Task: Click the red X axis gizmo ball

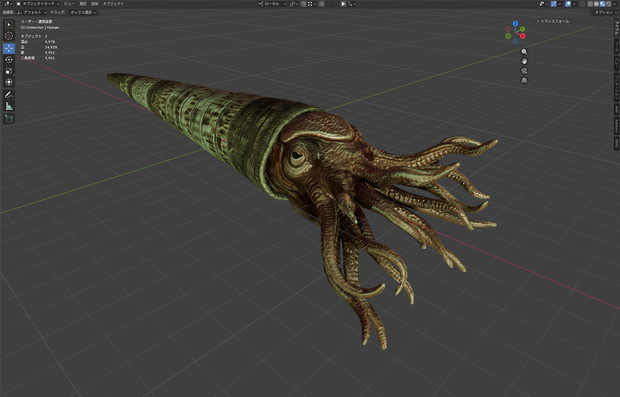Action: (523, 36)
